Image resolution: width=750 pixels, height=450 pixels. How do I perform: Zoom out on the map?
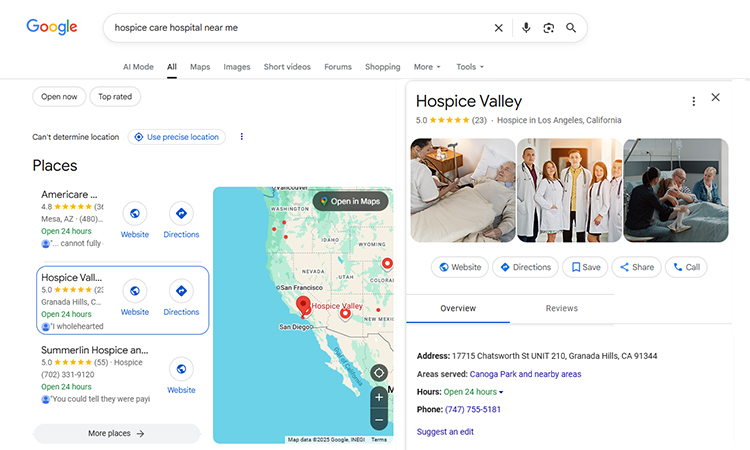point(379,420)
